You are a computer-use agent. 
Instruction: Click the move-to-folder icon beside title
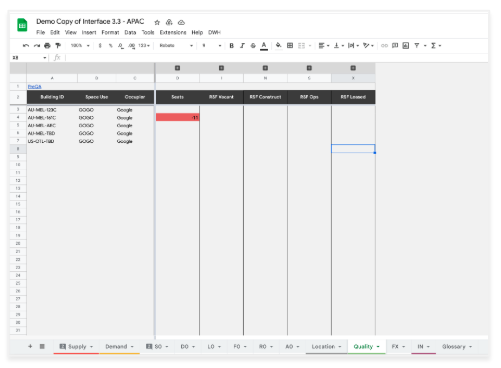click(169, 22)
